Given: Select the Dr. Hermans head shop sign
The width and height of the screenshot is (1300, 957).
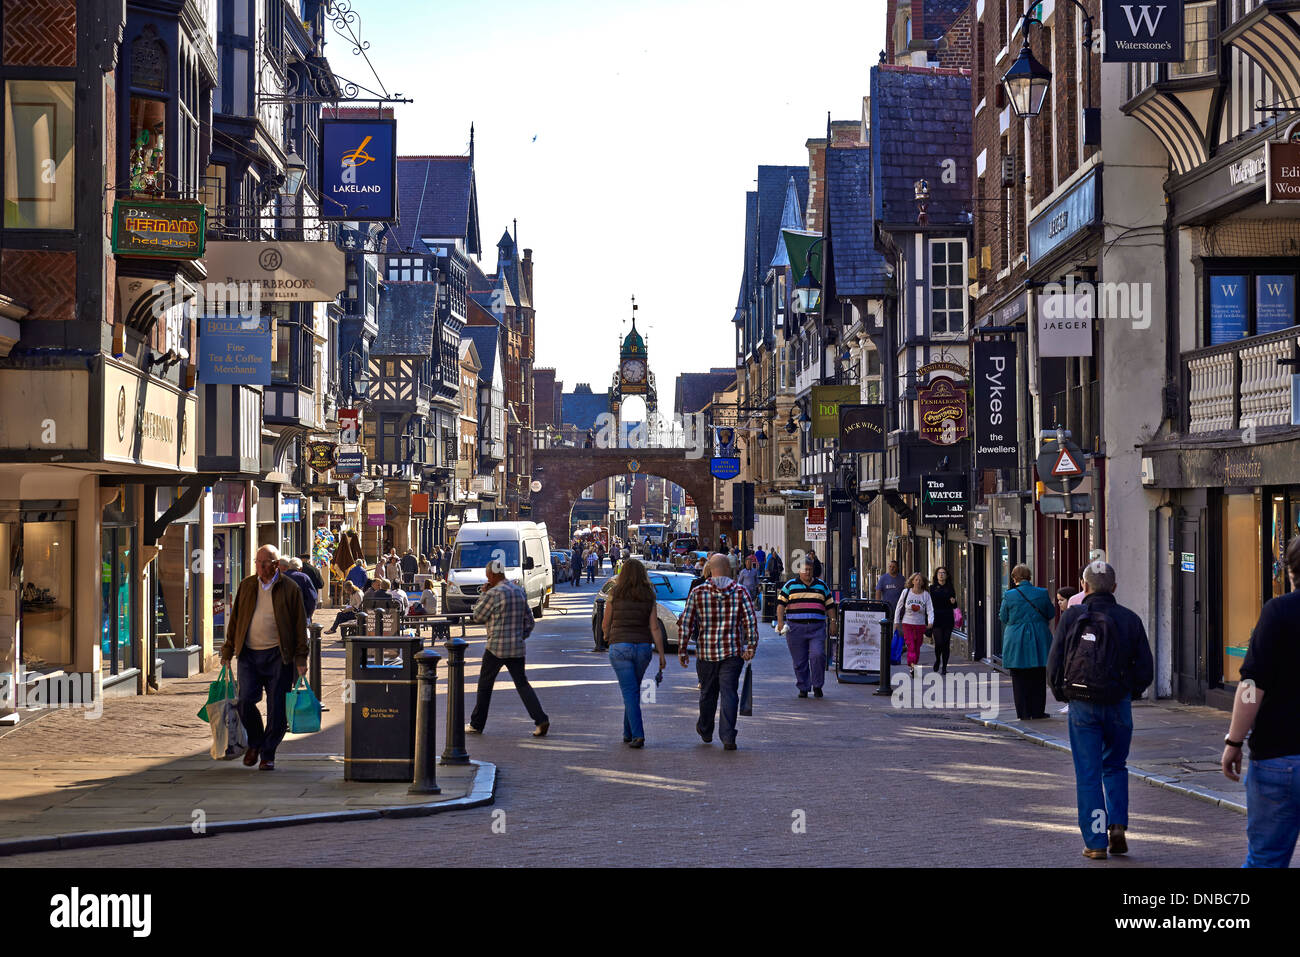Looking at the screenshot, I should 159,229.
